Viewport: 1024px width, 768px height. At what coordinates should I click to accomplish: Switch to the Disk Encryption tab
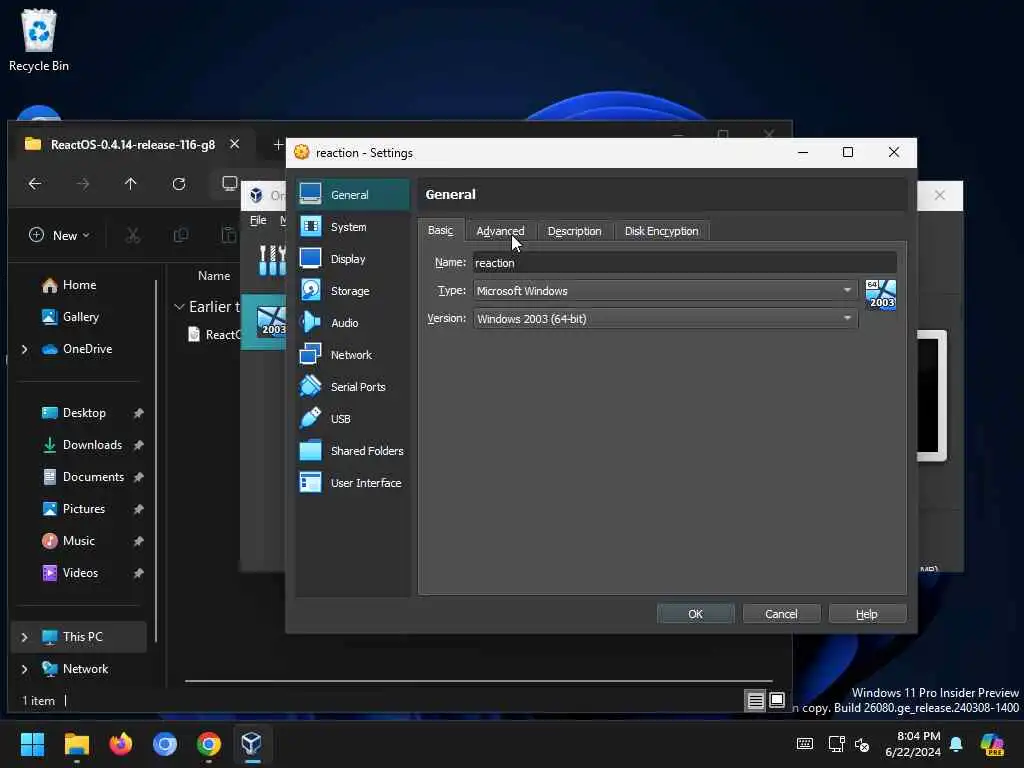(x=662, y=231)
